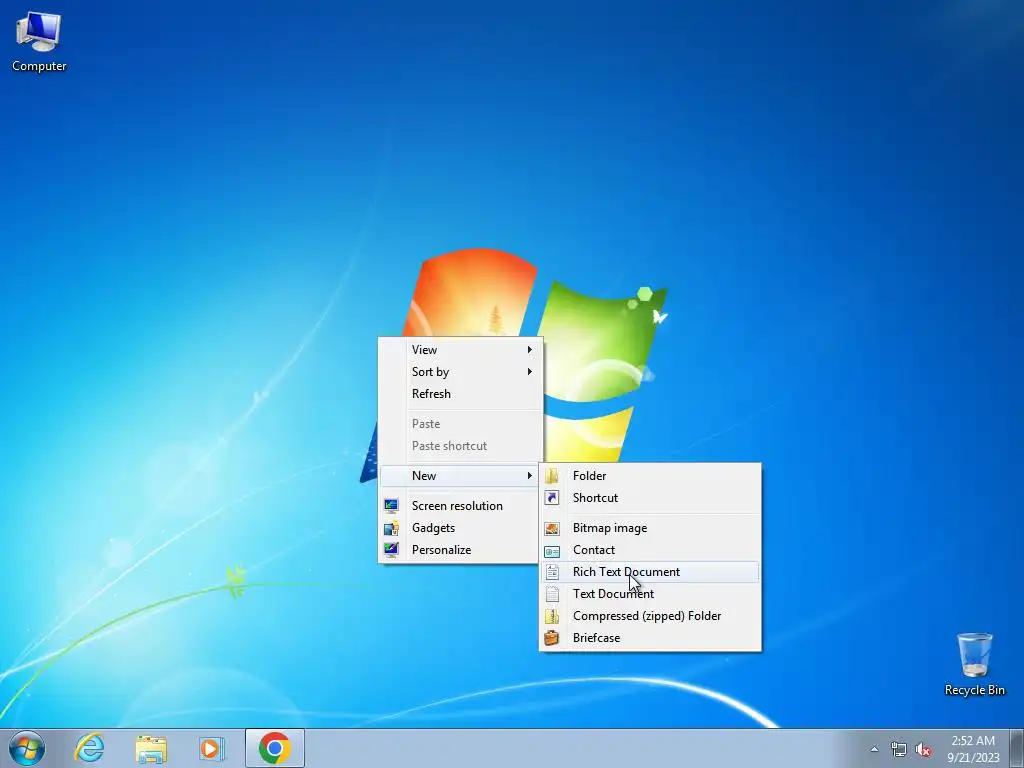Click the Shortcut arrow icon

coord(552,498)
